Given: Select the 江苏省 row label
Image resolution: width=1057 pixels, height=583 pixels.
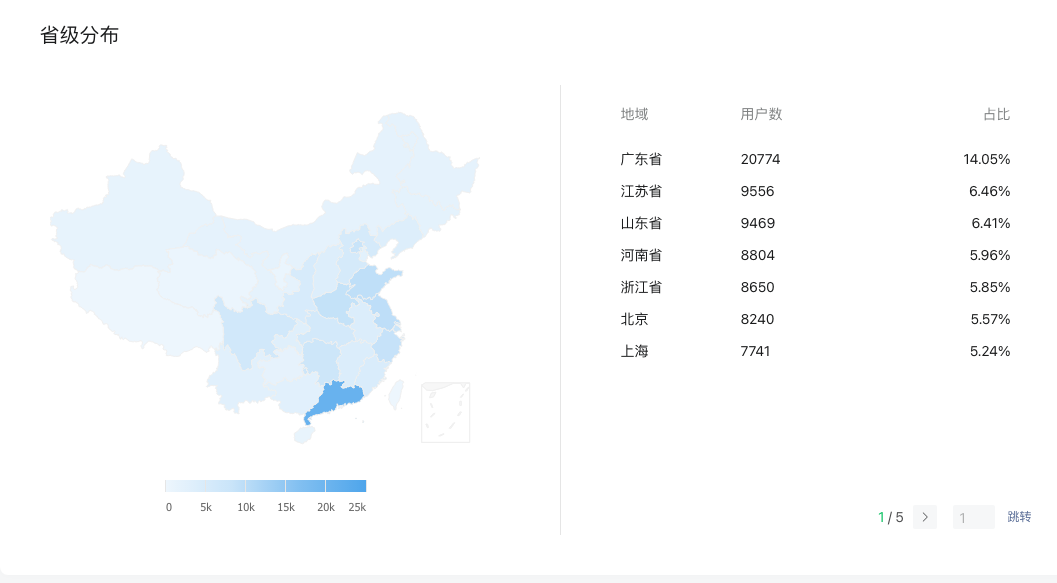Looking at the screenshot, I should [641, 191].
